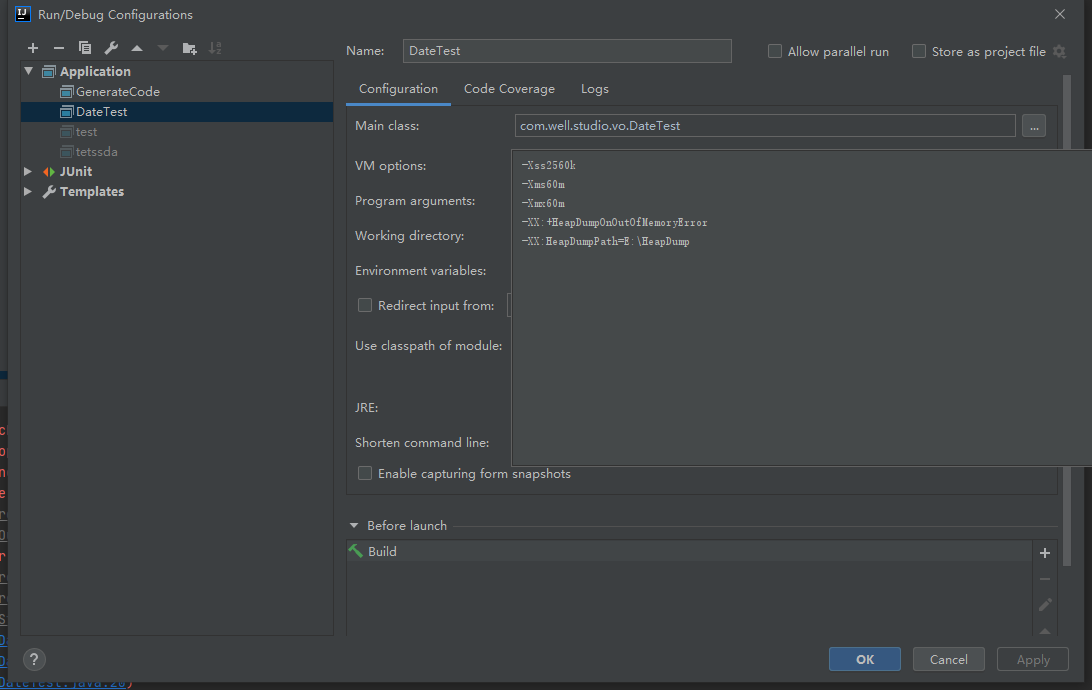Enable Store as project file checkbox
Image resolution: width=1092 pixels, height=690 pixels.
(919, 52)
